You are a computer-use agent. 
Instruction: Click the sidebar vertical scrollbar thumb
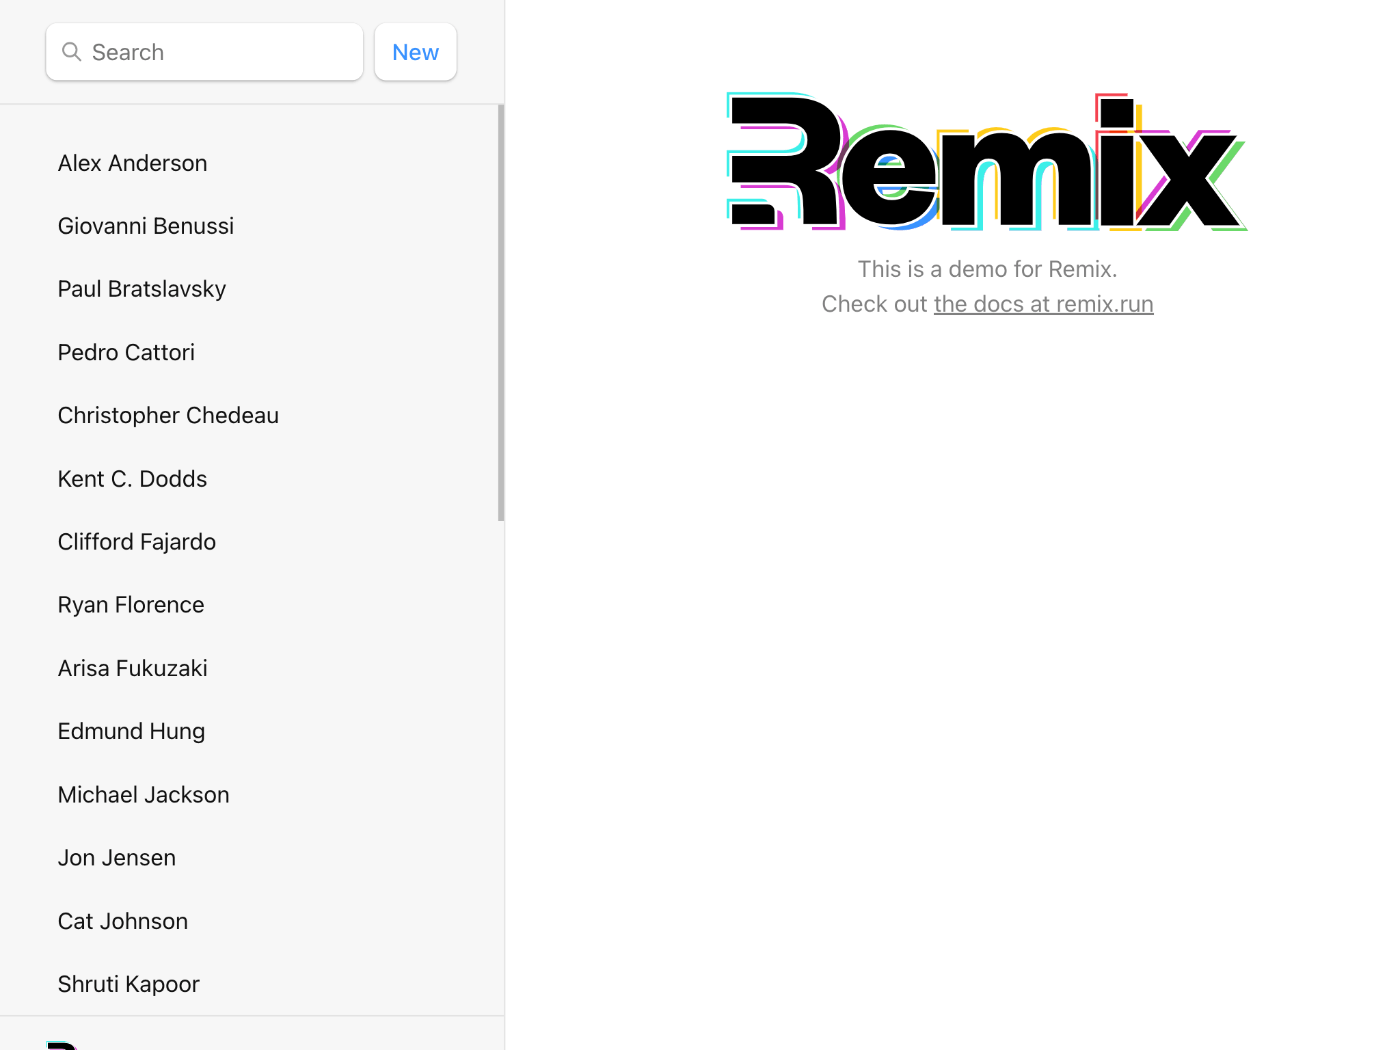click(500, 313)
